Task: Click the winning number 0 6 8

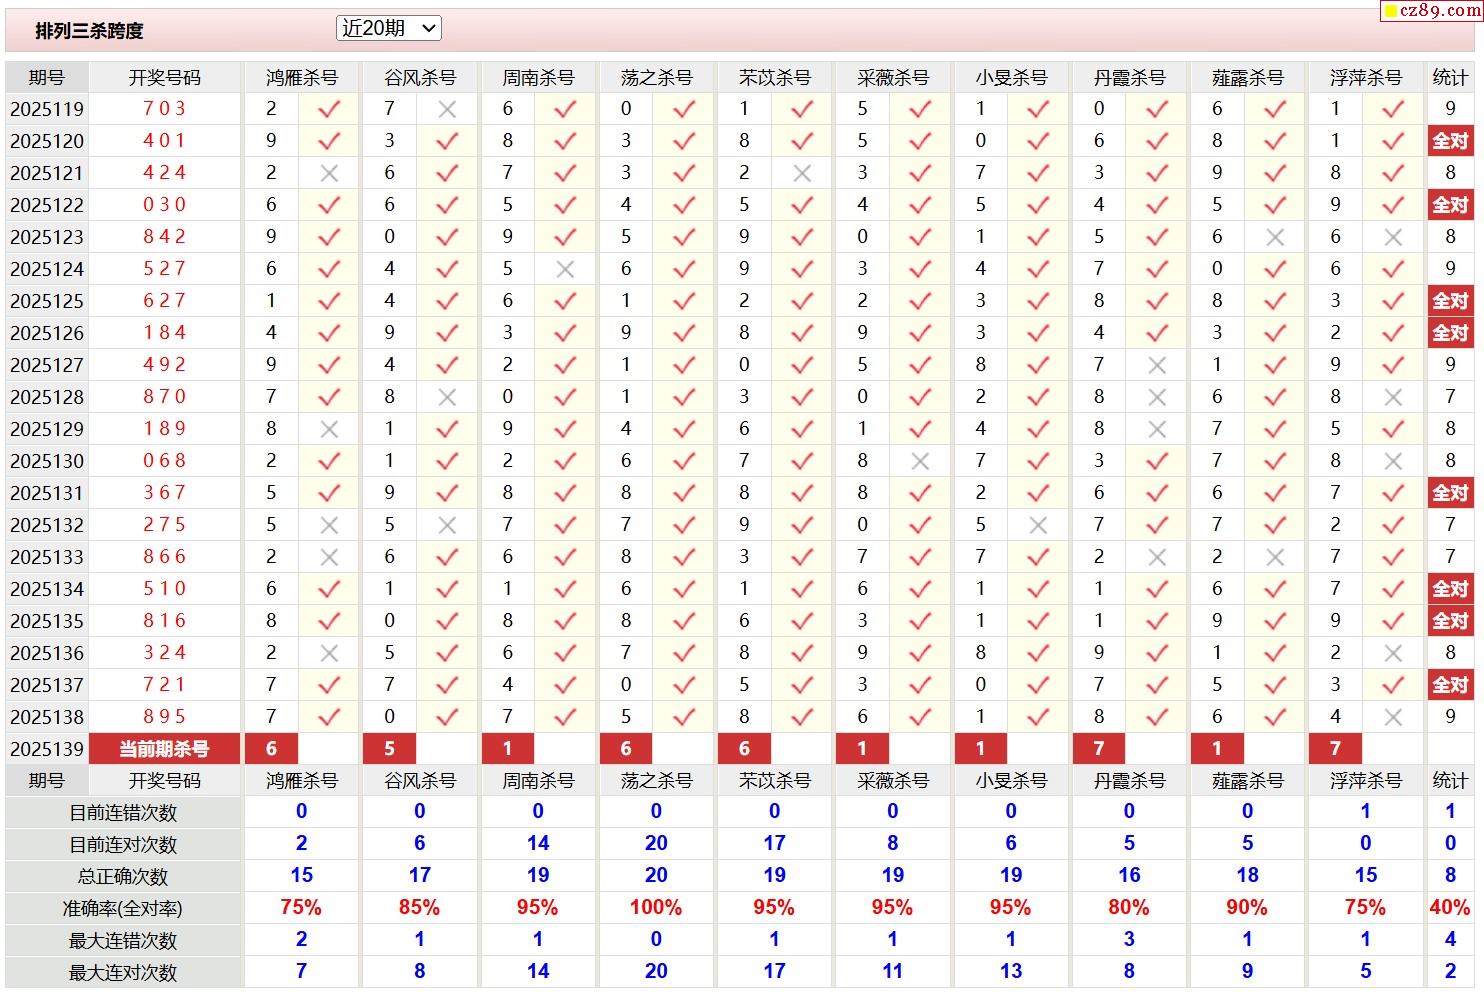Action: coord(164,460)
